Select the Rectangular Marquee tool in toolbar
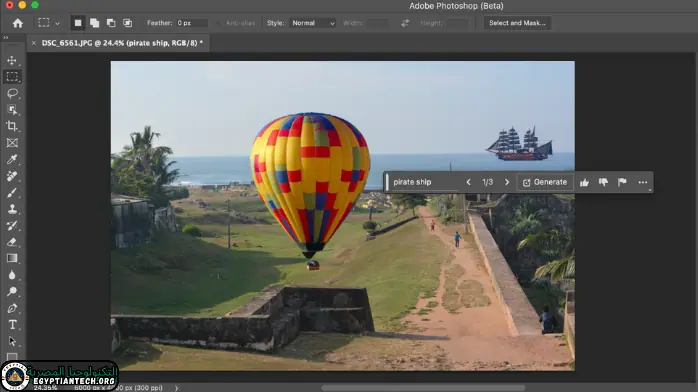Image resolution: width=698 pixels, height=392 pixels. point(12,77)
